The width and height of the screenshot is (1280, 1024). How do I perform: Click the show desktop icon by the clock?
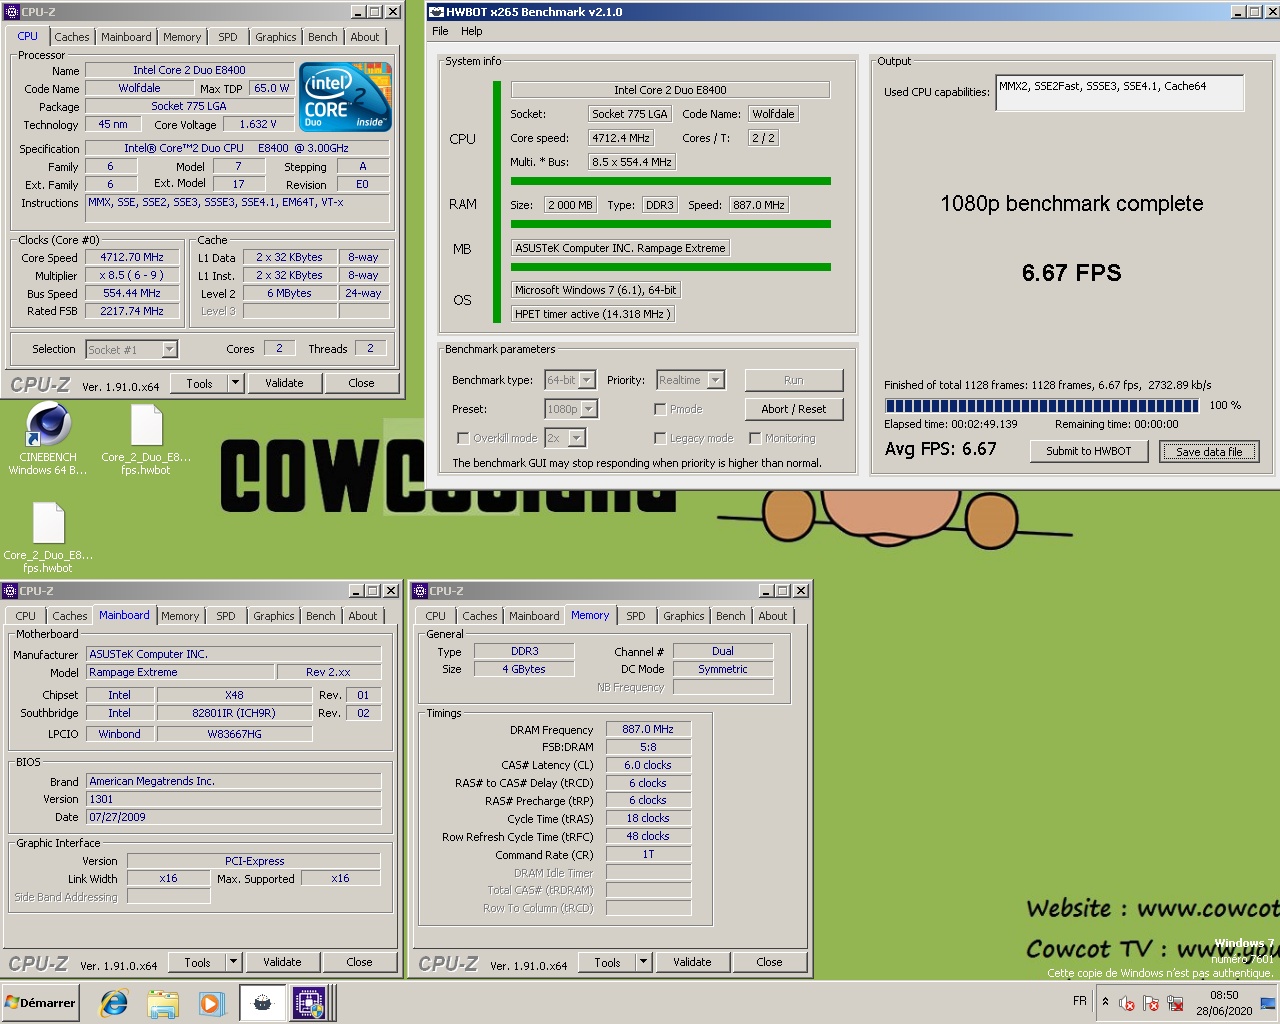[1268, 1003]
